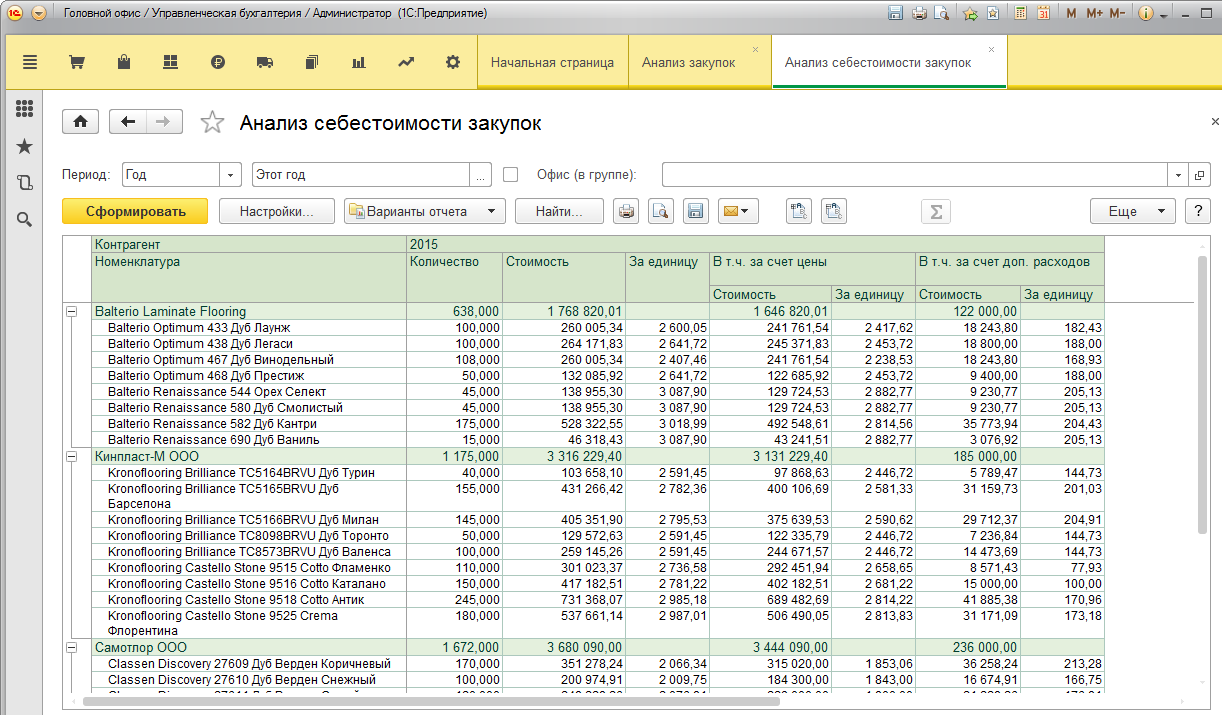Image resolution: width=1222 pixels, height=715 pixels.
Task: Open search magnifier in left sidebar
Action: (25, 220)
